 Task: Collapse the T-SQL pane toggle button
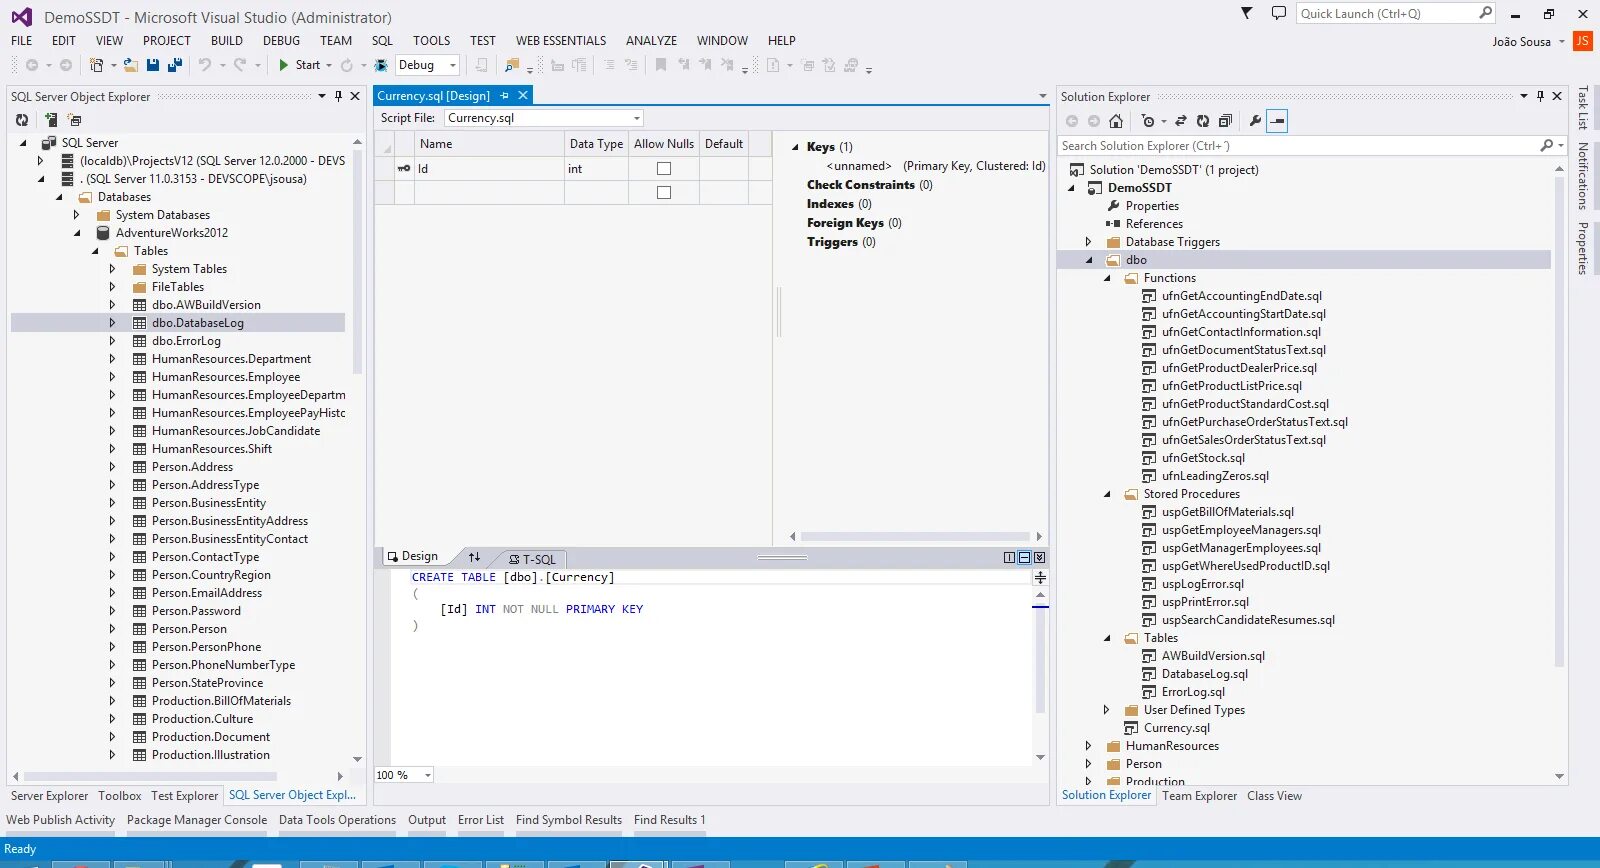click(1039, 558)
